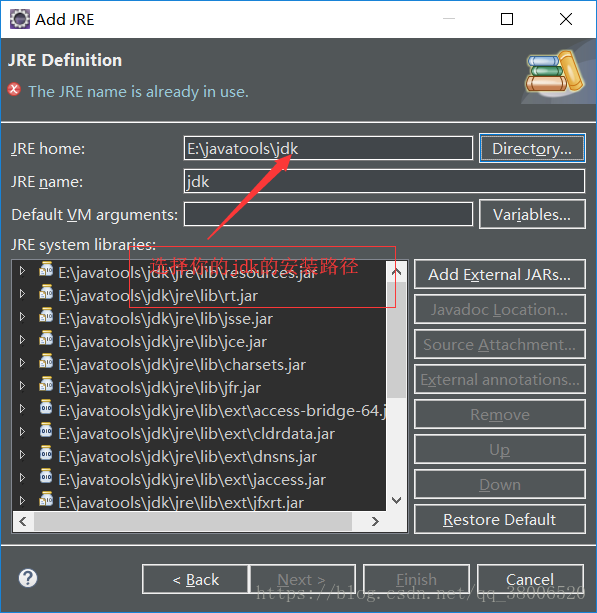The width and height of the screenshot is (597, 613).
Task: Click the horizontal scroll left arrow
Action: point(23,521)
